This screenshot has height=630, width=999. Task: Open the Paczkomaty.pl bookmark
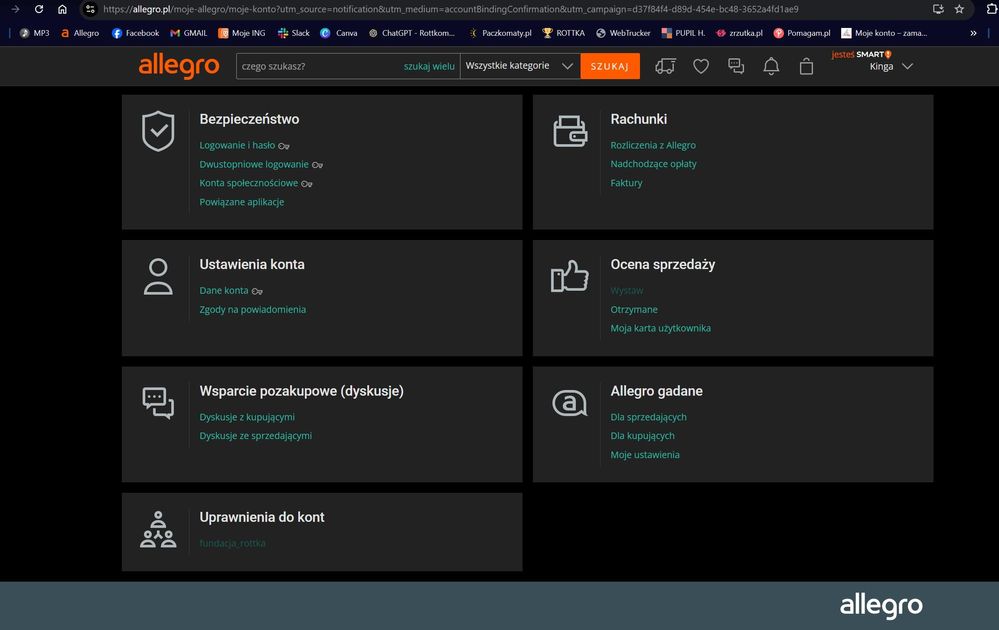point(500,33)
